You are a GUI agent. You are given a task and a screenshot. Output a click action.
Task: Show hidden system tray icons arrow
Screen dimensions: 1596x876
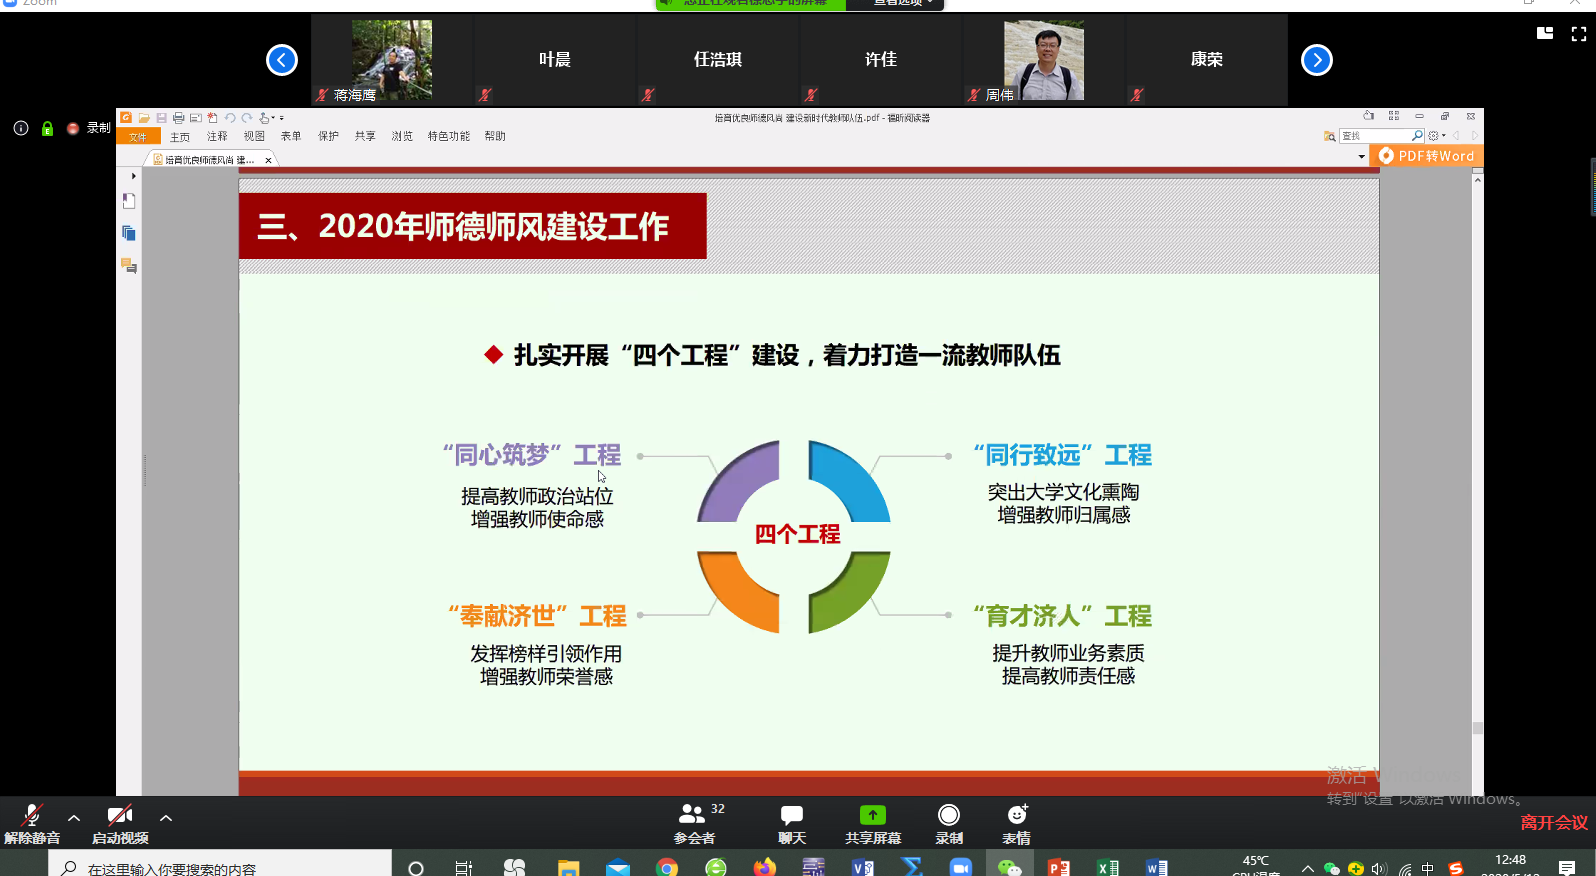click(1308, 868)
